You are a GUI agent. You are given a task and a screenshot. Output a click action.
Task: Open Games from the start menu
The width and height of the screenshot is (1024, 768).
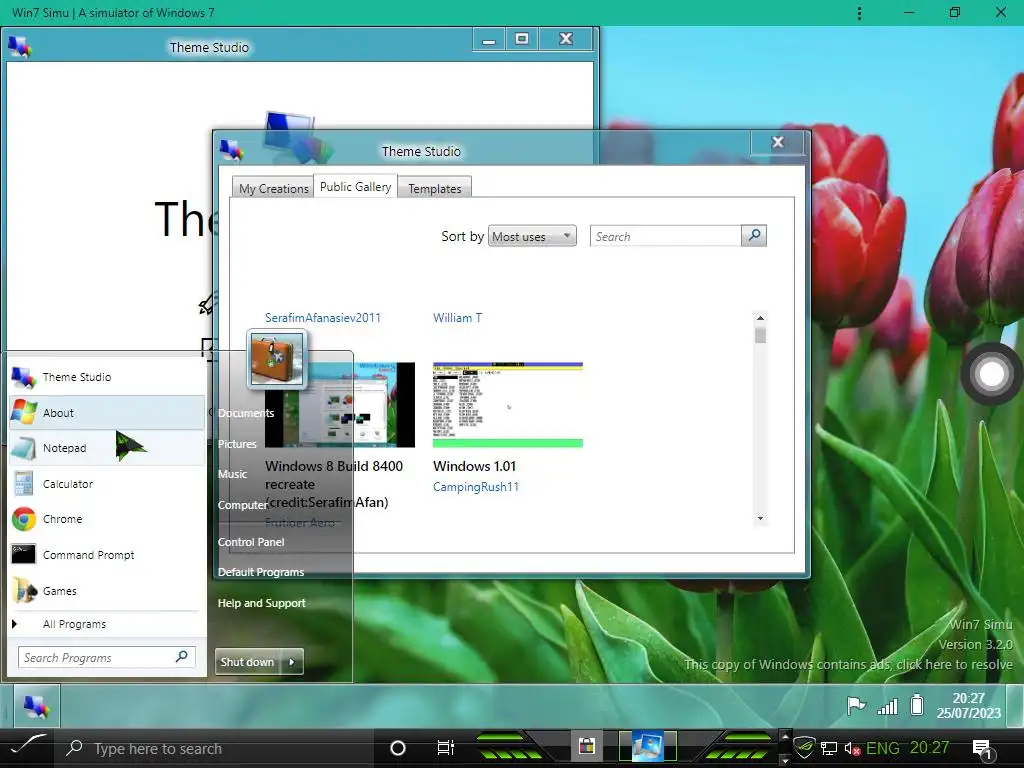[x=107, y=591]
